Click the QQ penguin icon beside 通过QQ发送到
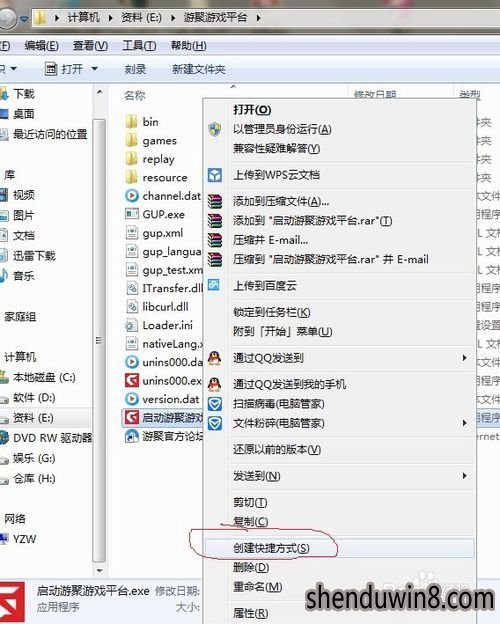 215,358
